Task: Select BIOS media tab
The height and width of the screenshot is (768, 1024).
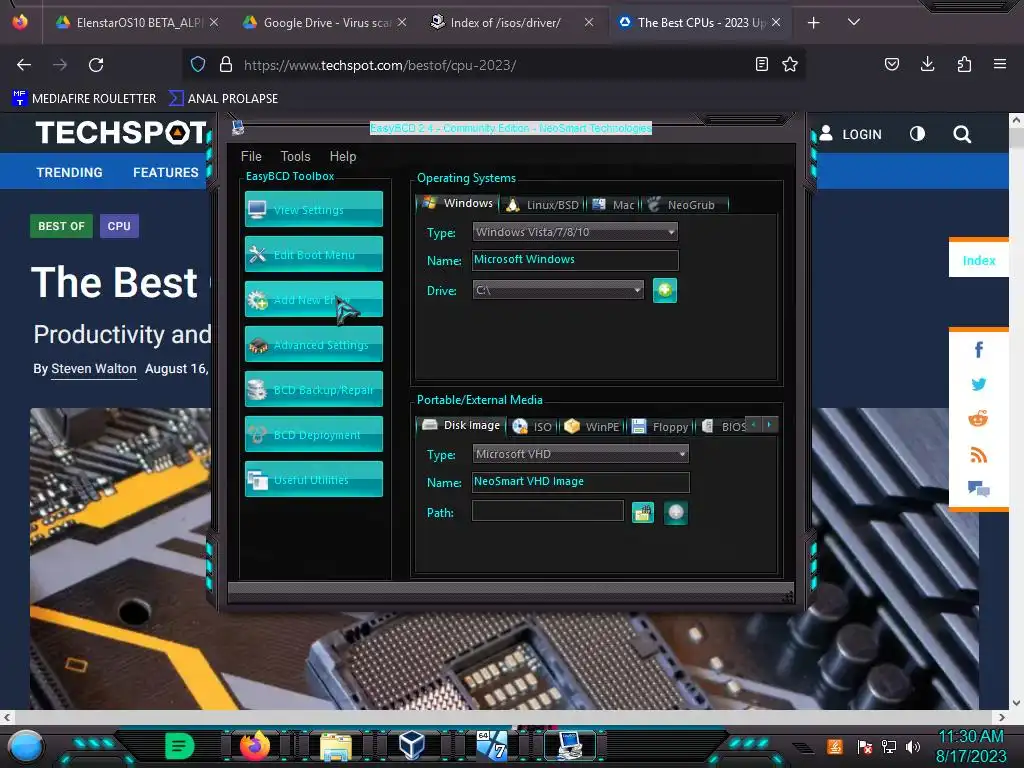Action: [x=723, y=426]
